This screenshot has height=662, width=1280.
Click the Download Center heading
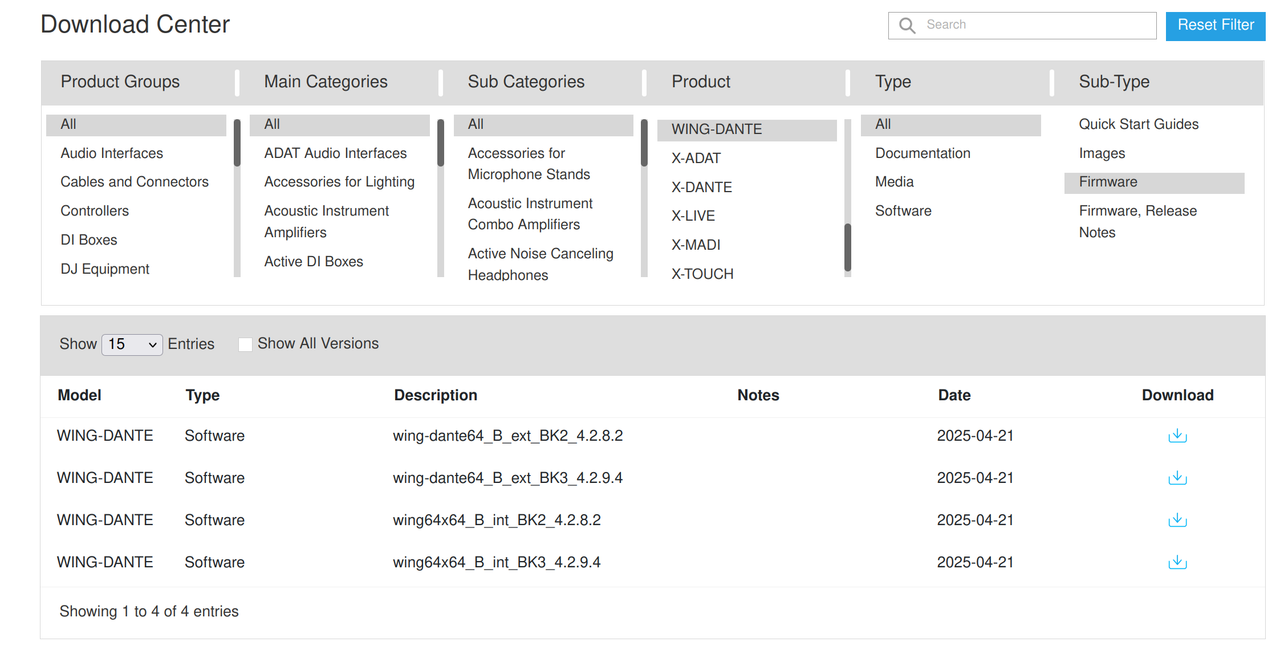tap(135, 25)
